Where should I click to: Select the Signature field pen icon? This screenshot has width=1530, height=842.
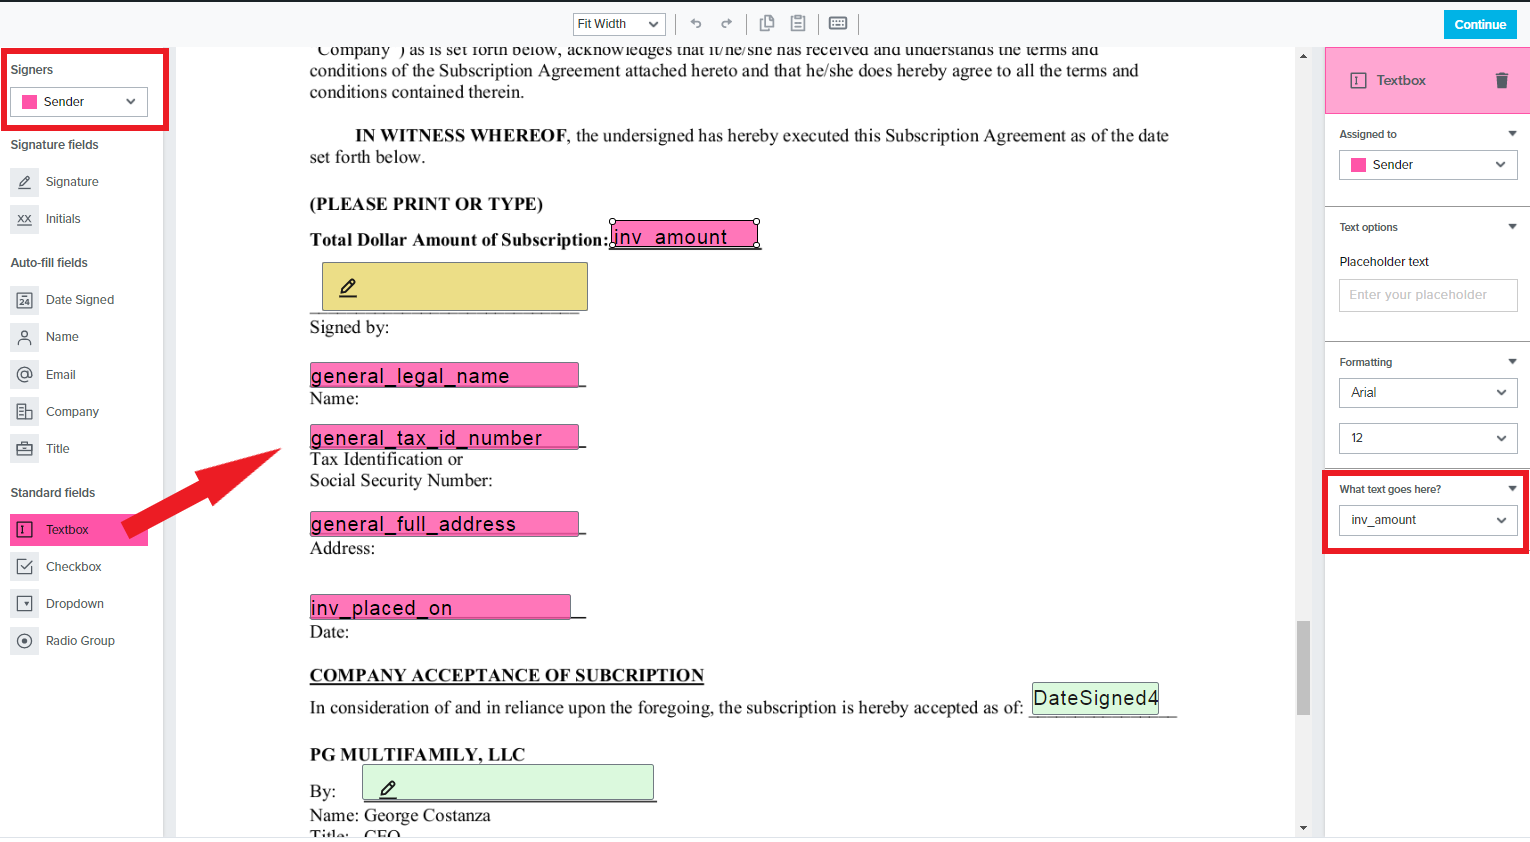(x=25, y=182)
